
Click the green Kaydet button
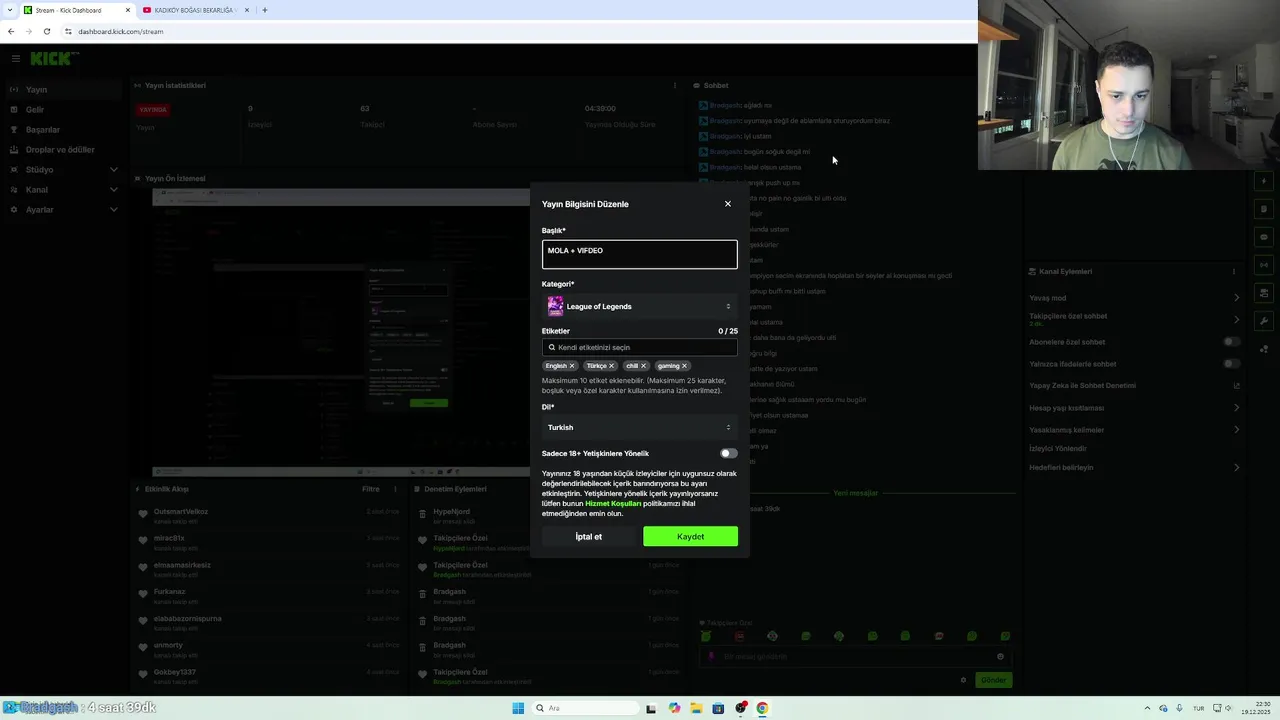(x=690, y=537)
